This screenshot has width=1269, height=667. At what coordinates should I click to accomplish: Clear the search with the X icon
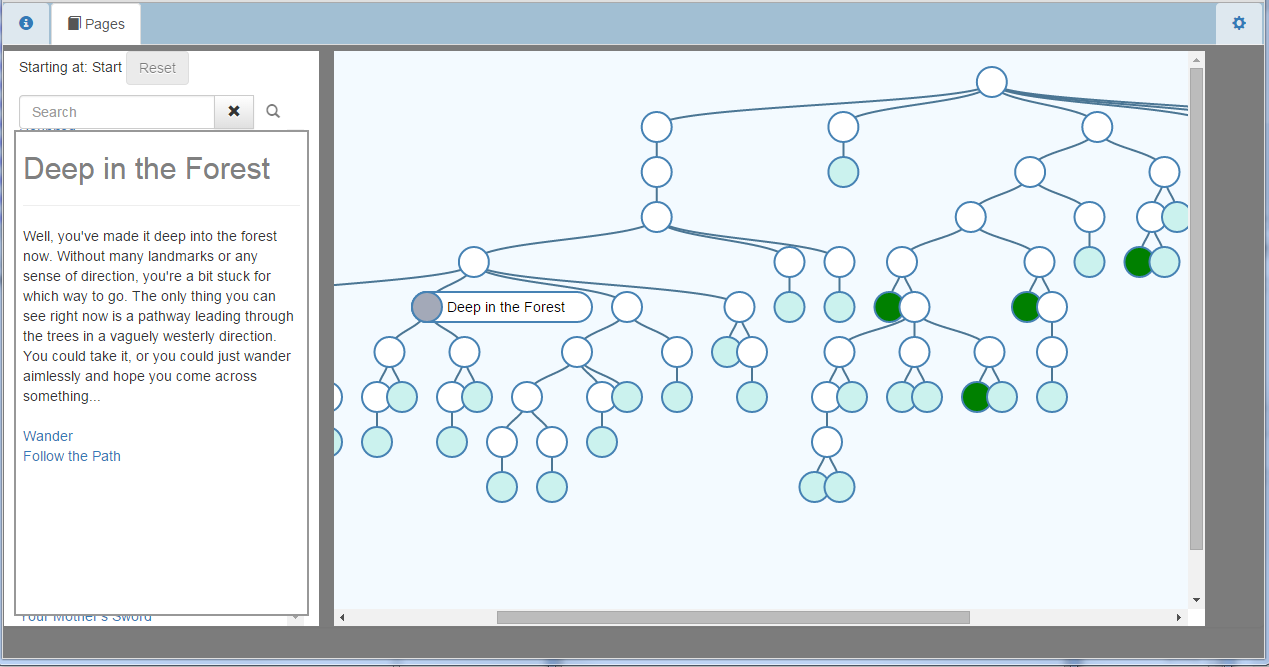pyautogui.click(x=233, y=111)
